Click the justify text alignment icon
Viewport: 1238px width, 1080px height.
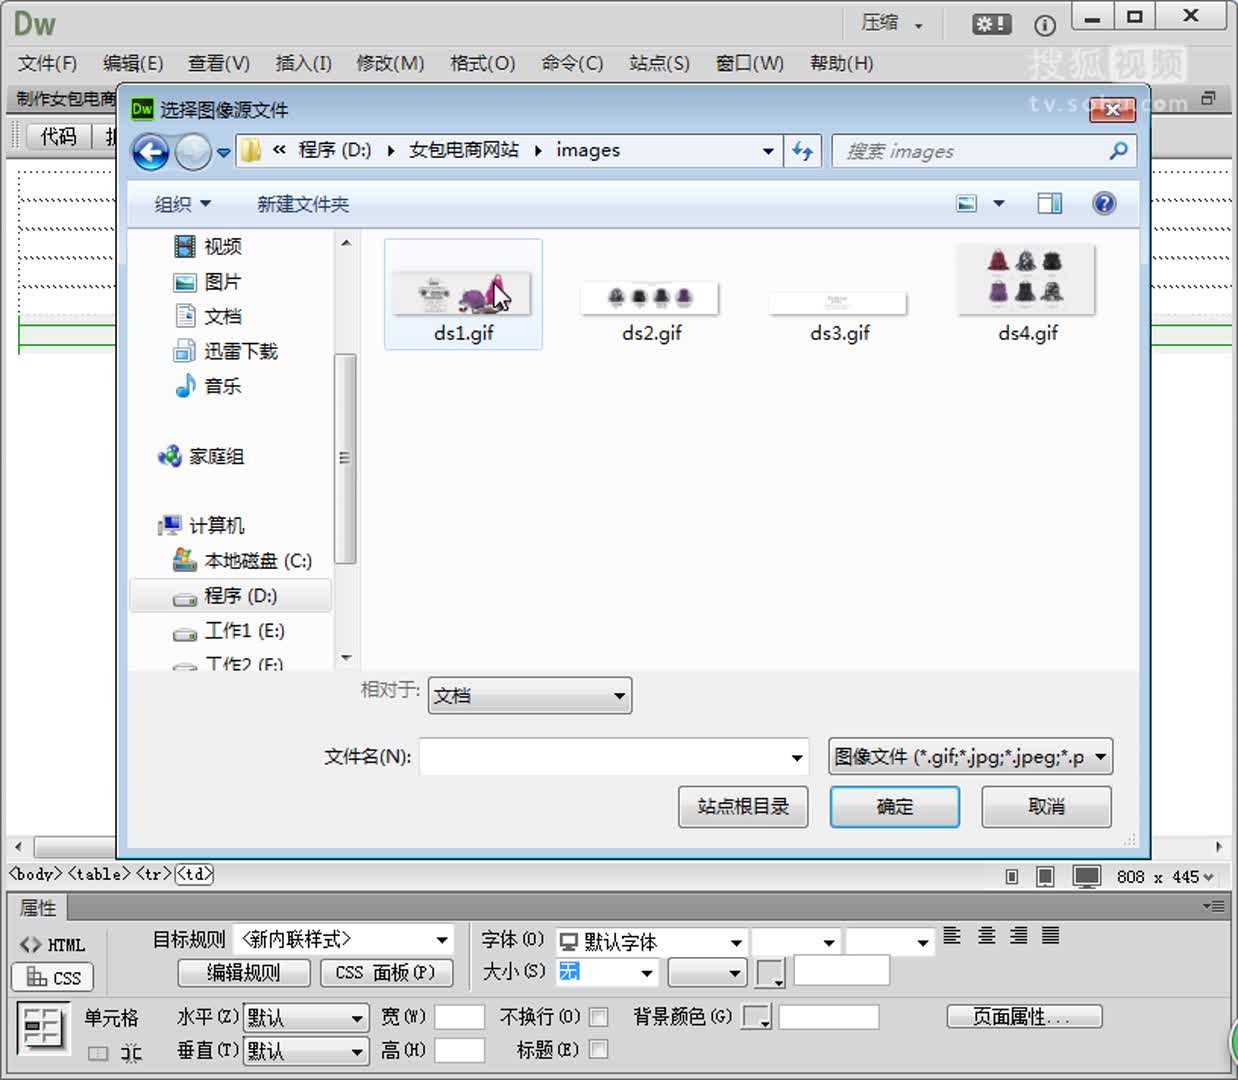(1050, 936)
